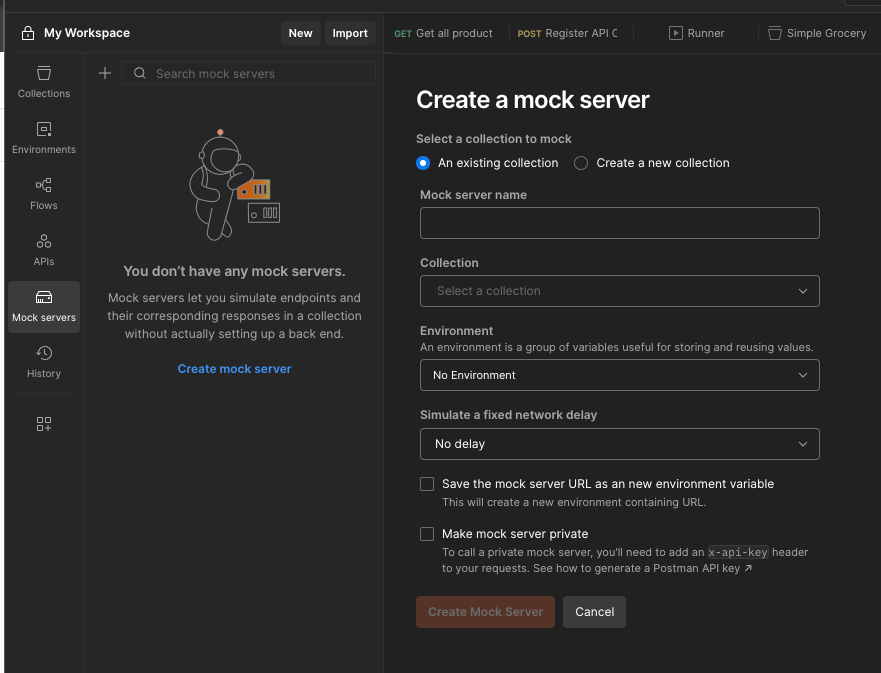Switch to the Runner tab
This screenshot has height=673, width=881.
[x=696, y=33]
